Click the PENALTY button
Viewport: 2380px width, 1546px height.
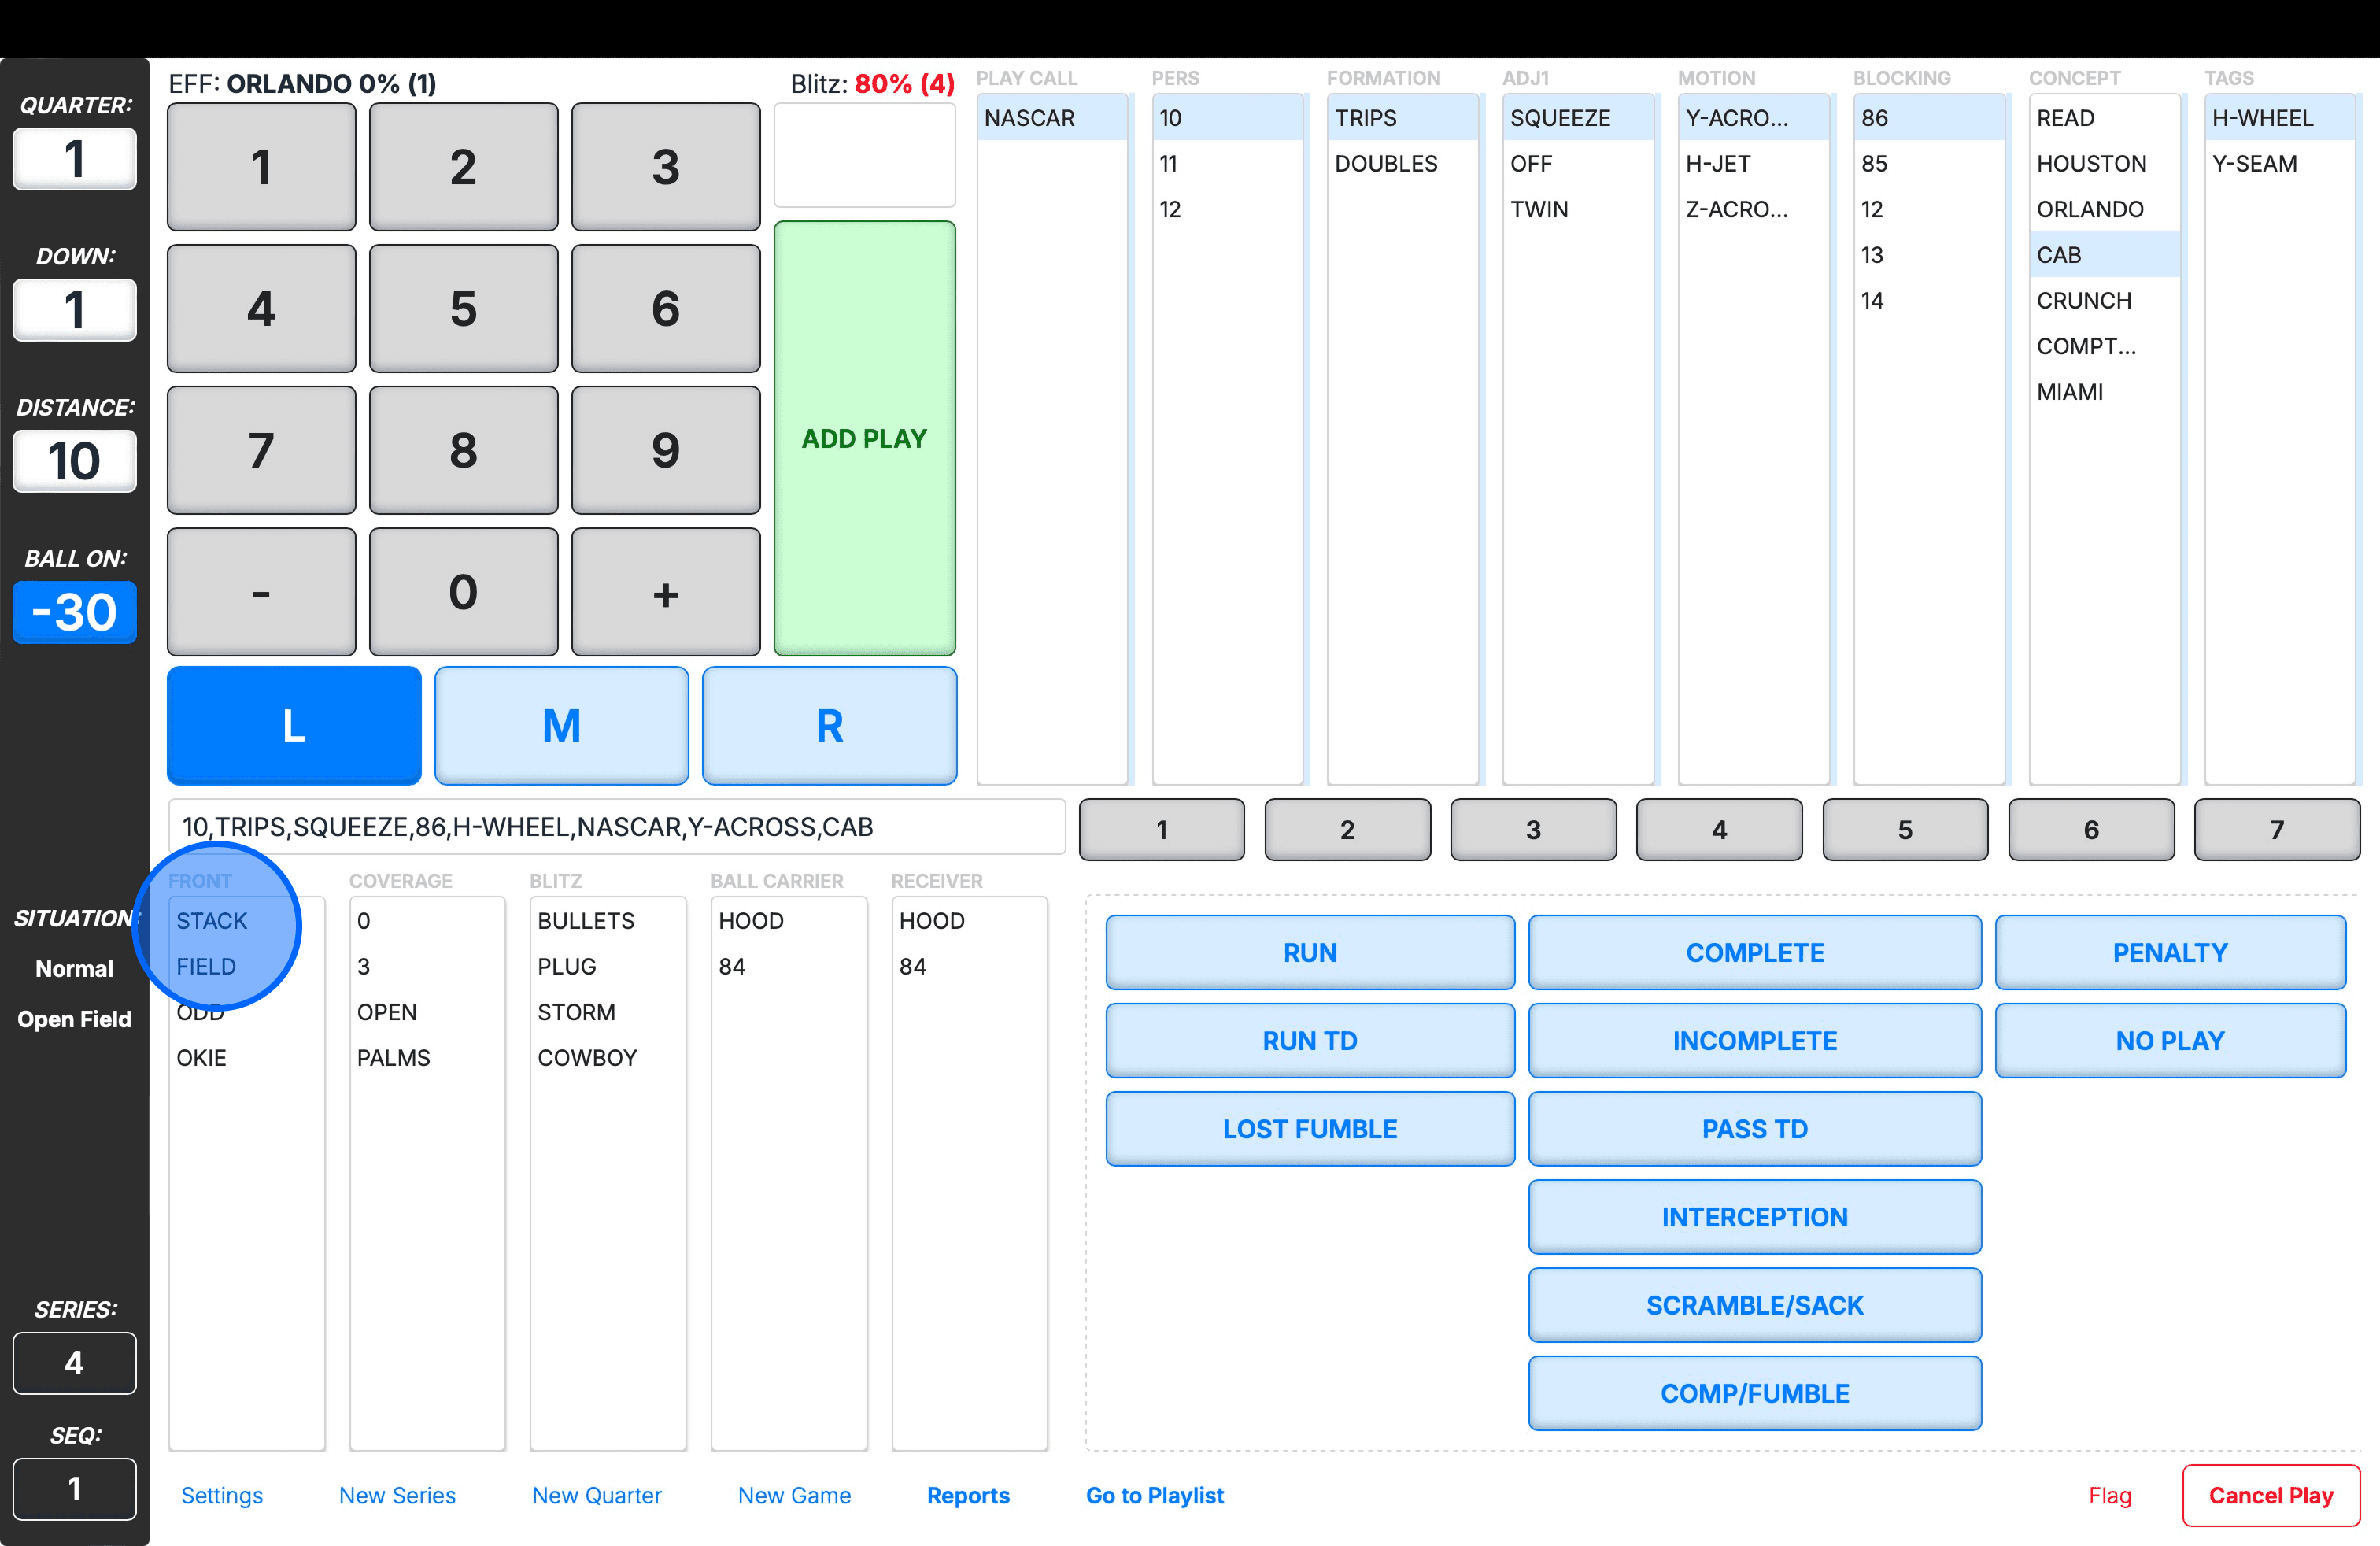[2170, 952]
